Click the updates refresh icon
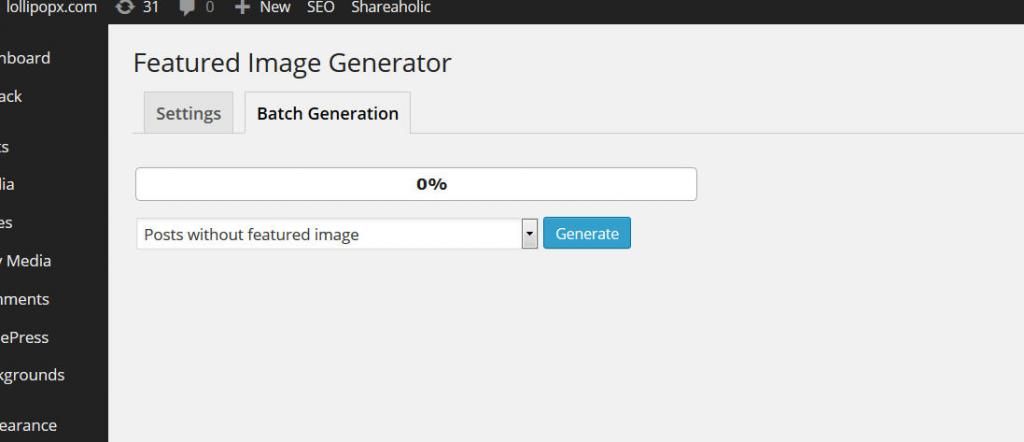Viewport: 1024px width, 442px height. [x=125, y=8]
